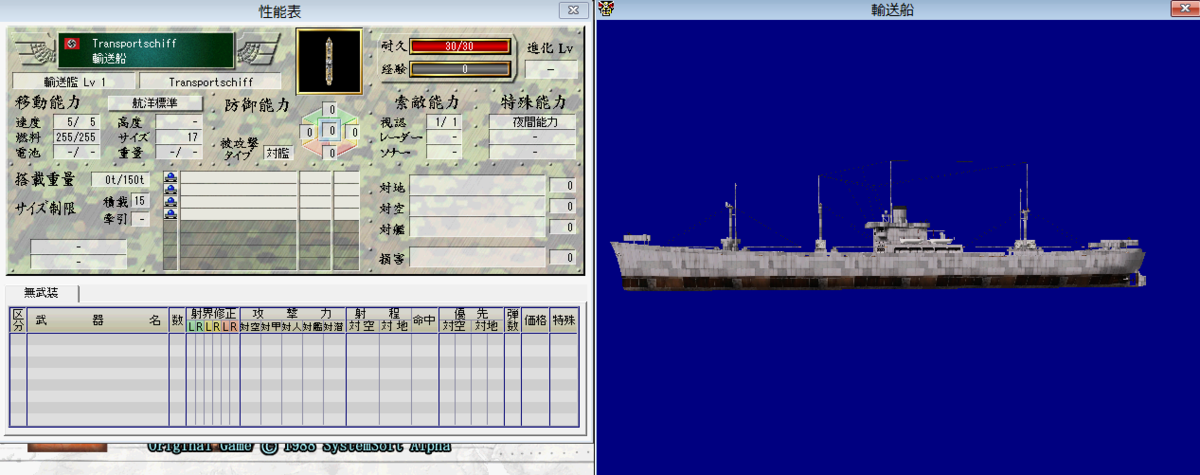Click the right value of the defense hexagon
Viewport: 1200px width, 475px height.
coord(352,131)
